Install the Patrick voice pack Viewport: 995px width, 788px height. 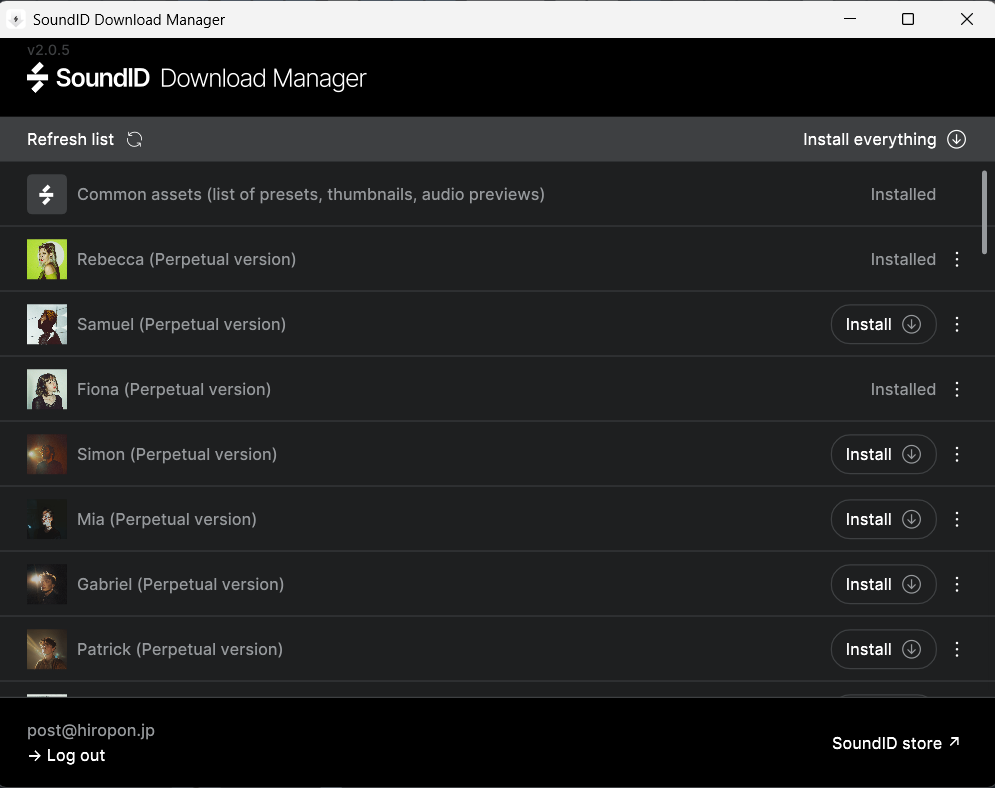click(883, 649)
